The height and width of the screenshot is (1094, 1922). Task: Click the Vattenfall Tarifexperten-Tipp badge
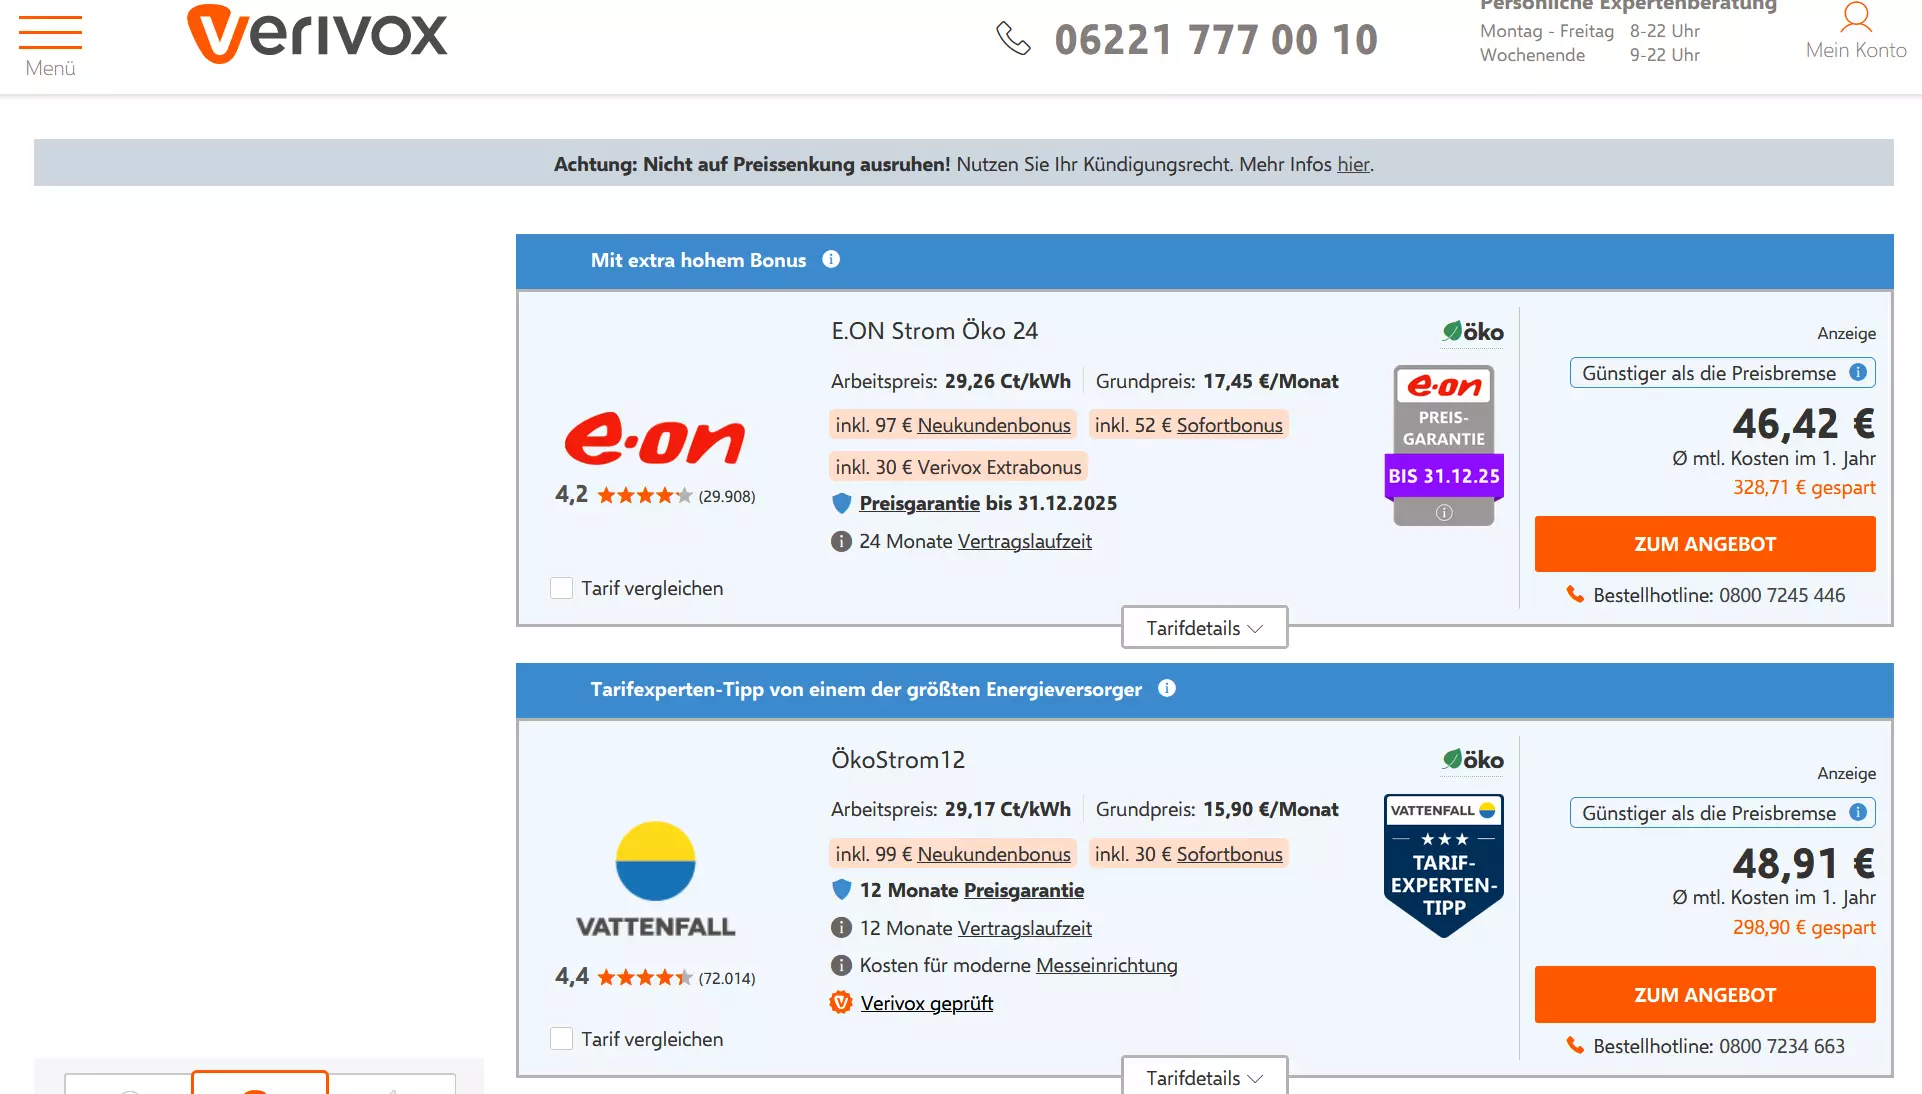point(1444,866)
